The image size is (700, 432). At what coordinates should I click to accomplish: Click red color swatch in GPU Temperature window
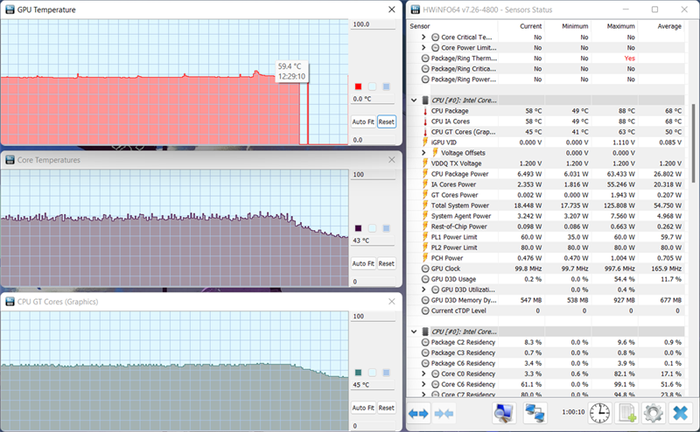[358, 87]
